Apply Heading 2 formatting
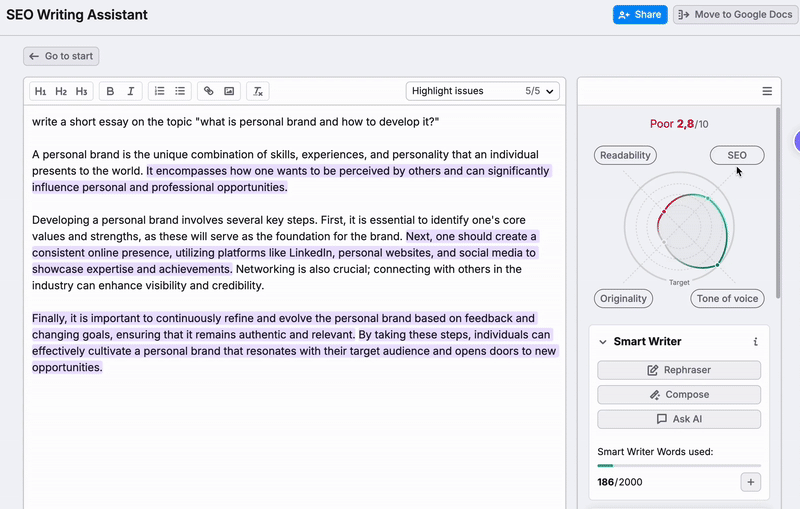The width and height of the screenshot is (800, 509). tap(61, 91)
